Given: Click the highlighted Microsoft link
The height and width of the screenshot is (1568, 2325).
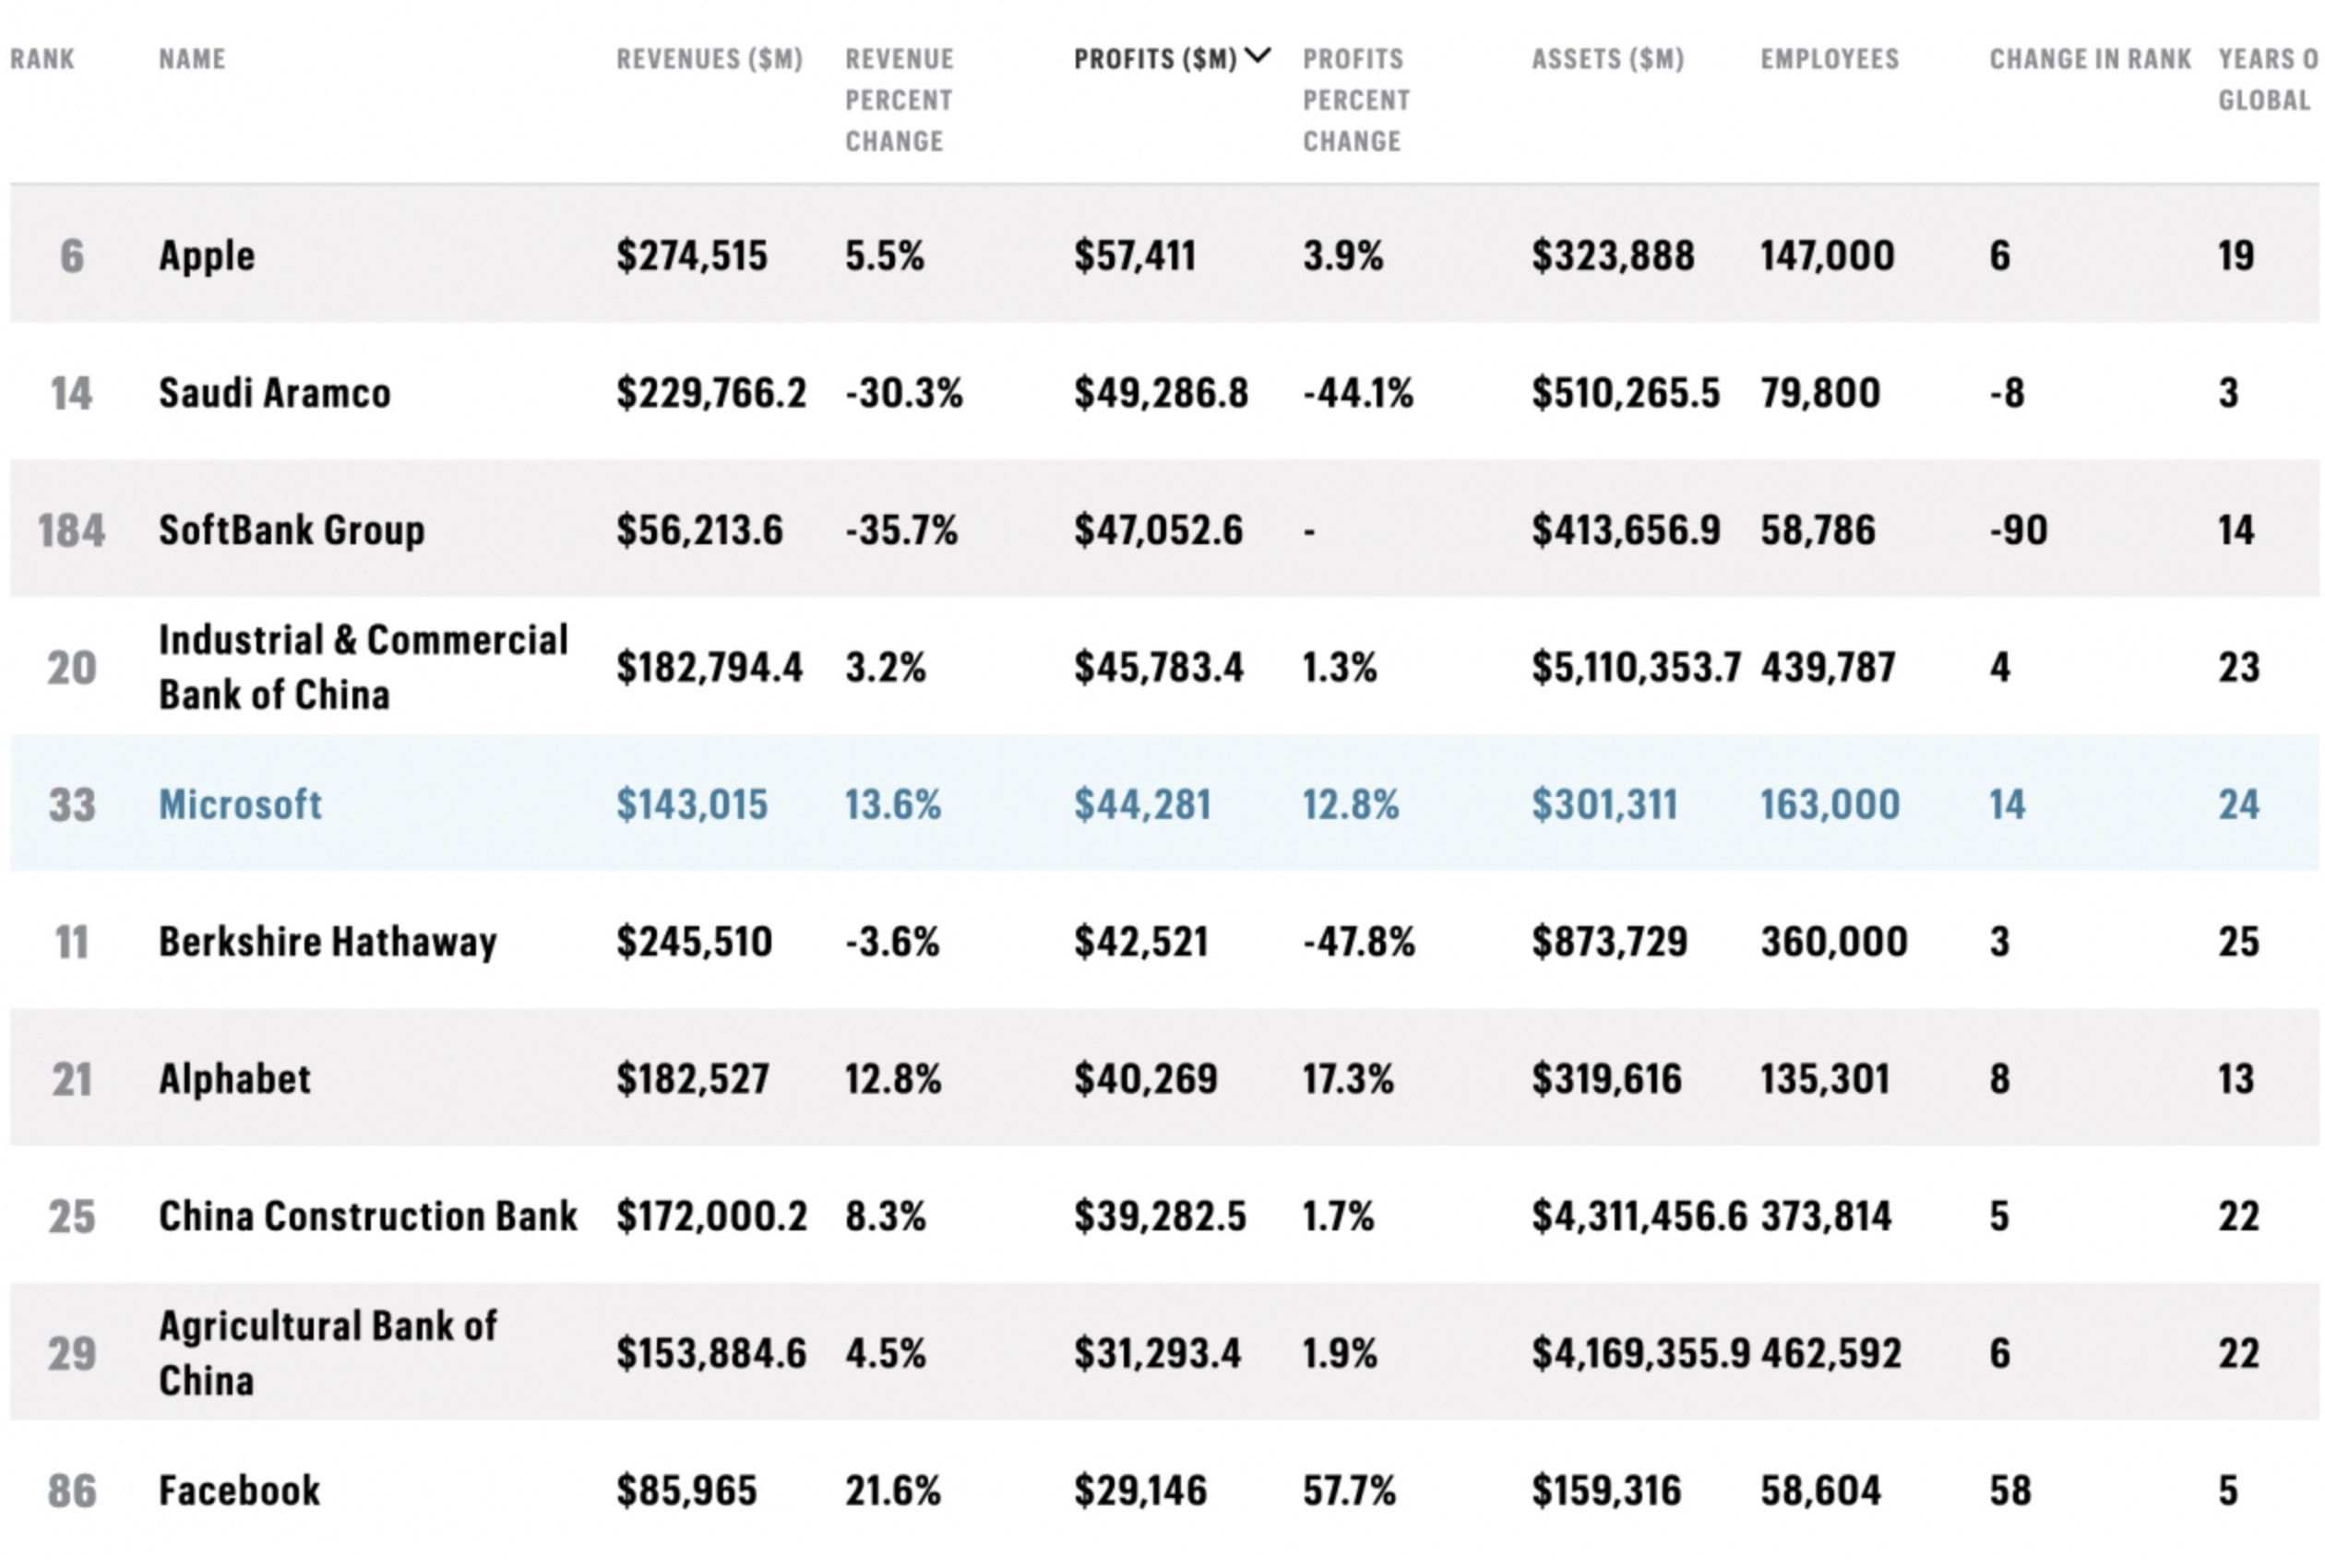Looking at the screenshot, I should point(240,804).
